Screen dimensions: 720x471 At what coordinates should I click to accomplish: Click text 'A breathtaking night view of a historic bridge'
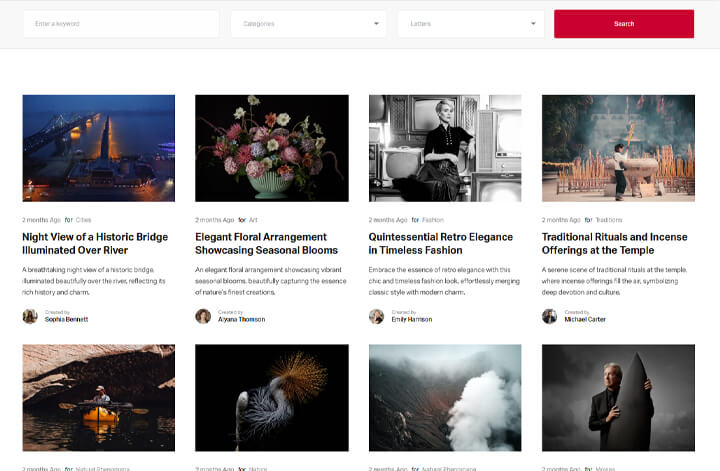[x=88, y=270]
